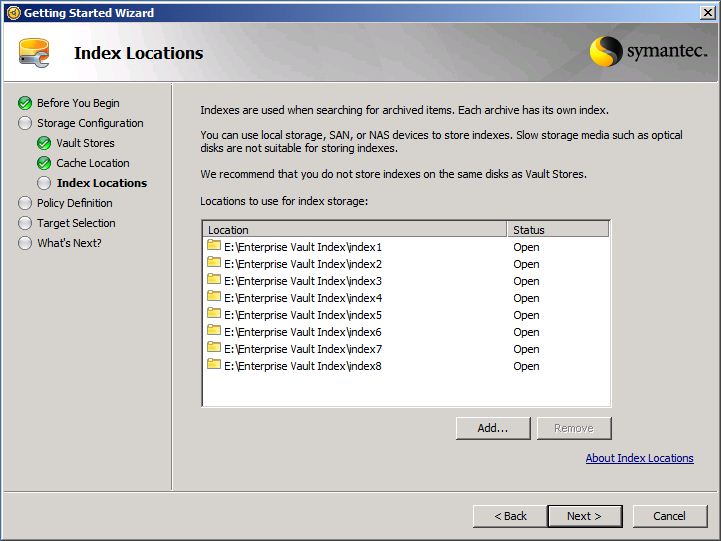Click the Open status of index1
Screen dimensions: 721x541
[526, 247]
